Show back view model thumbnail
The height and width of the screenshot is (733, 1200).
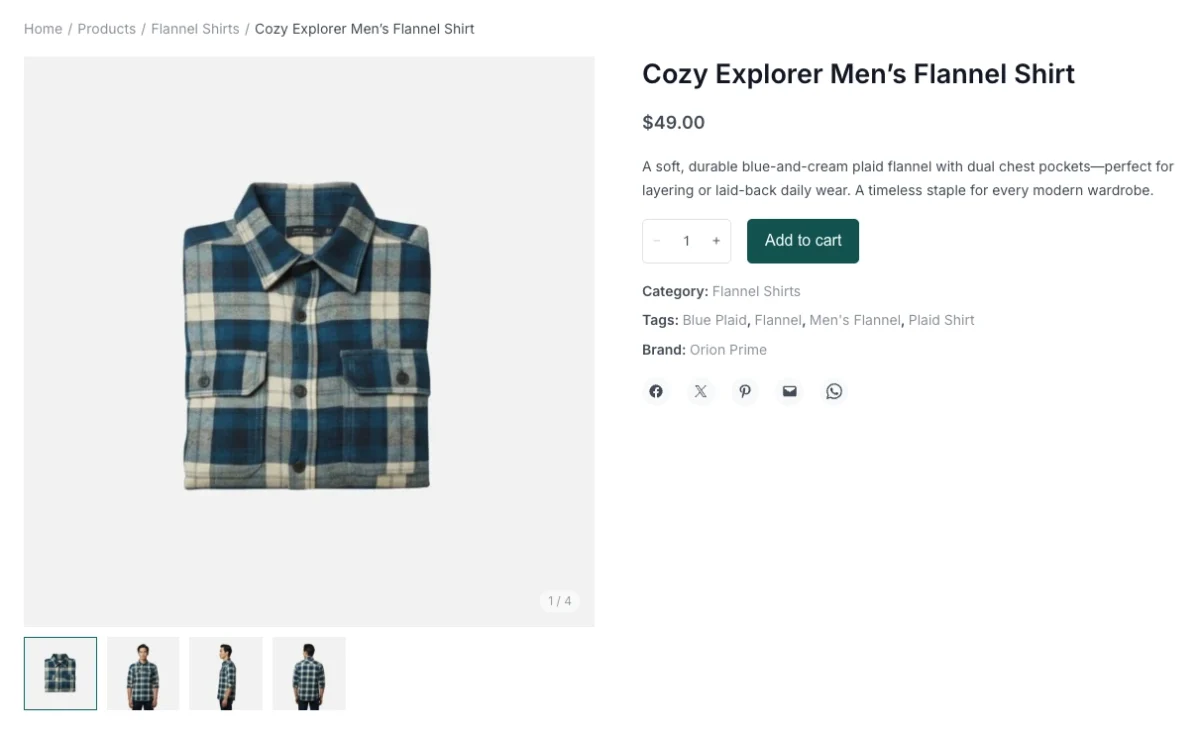(x=309, y=673)
